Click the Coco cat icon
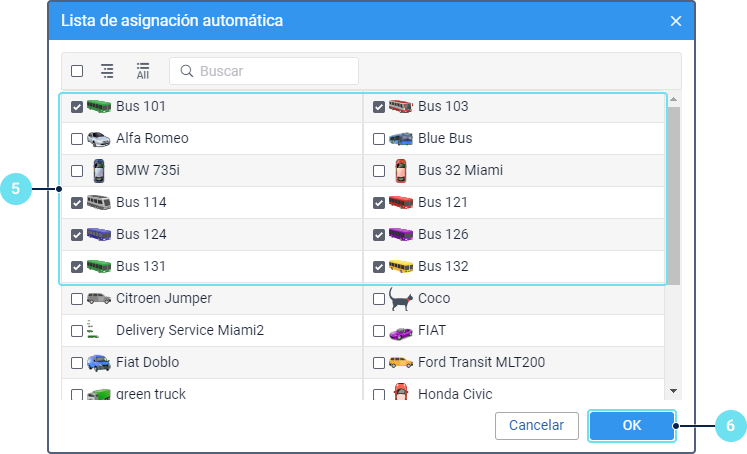This screenshot has width=747, height=454. (x=400, y=298)
